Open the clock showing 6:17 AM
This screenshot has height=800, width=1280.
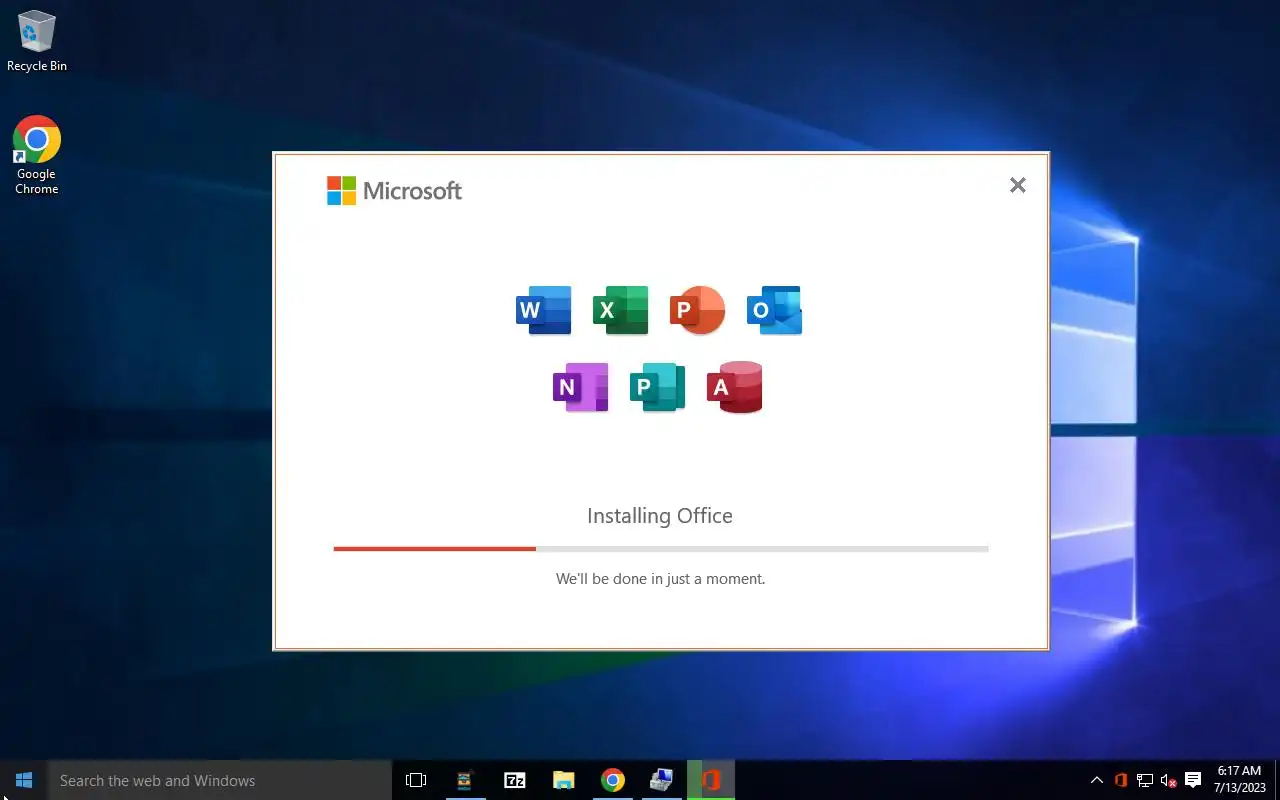(1240, 780)
